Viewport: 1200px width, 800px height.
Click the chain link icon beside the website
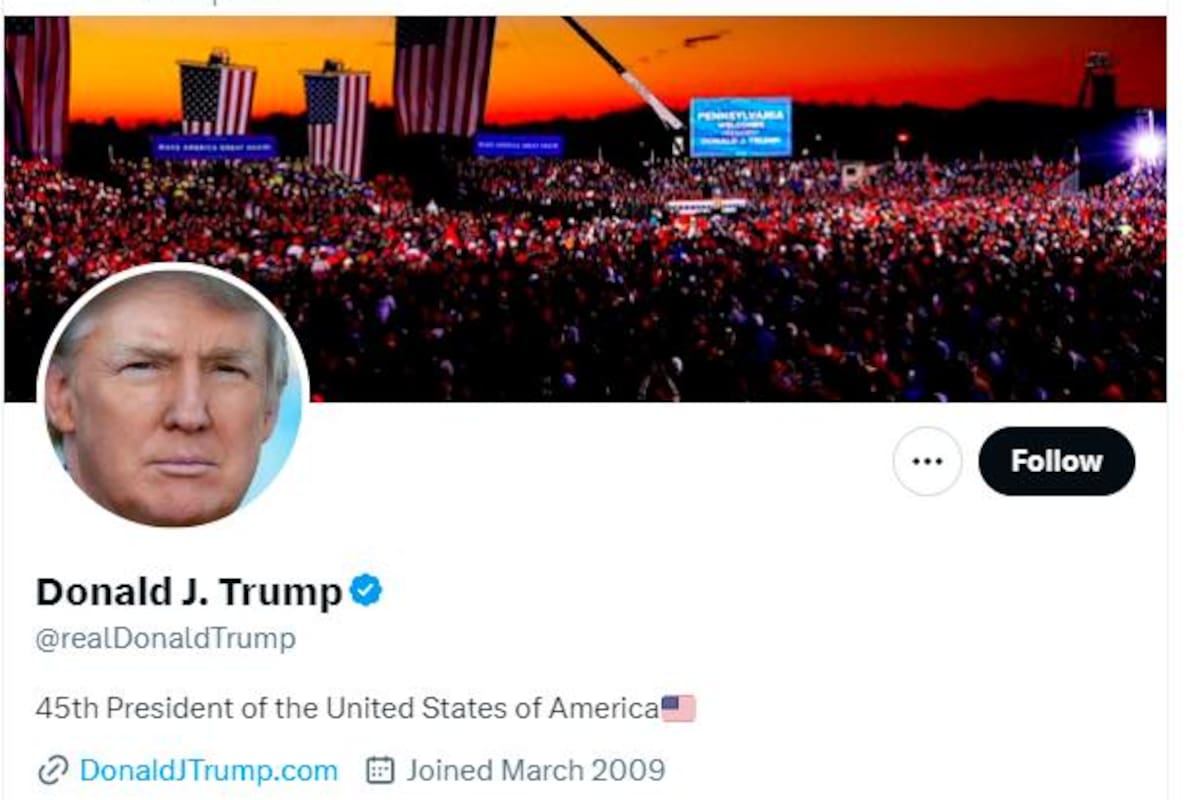[52, 771]
